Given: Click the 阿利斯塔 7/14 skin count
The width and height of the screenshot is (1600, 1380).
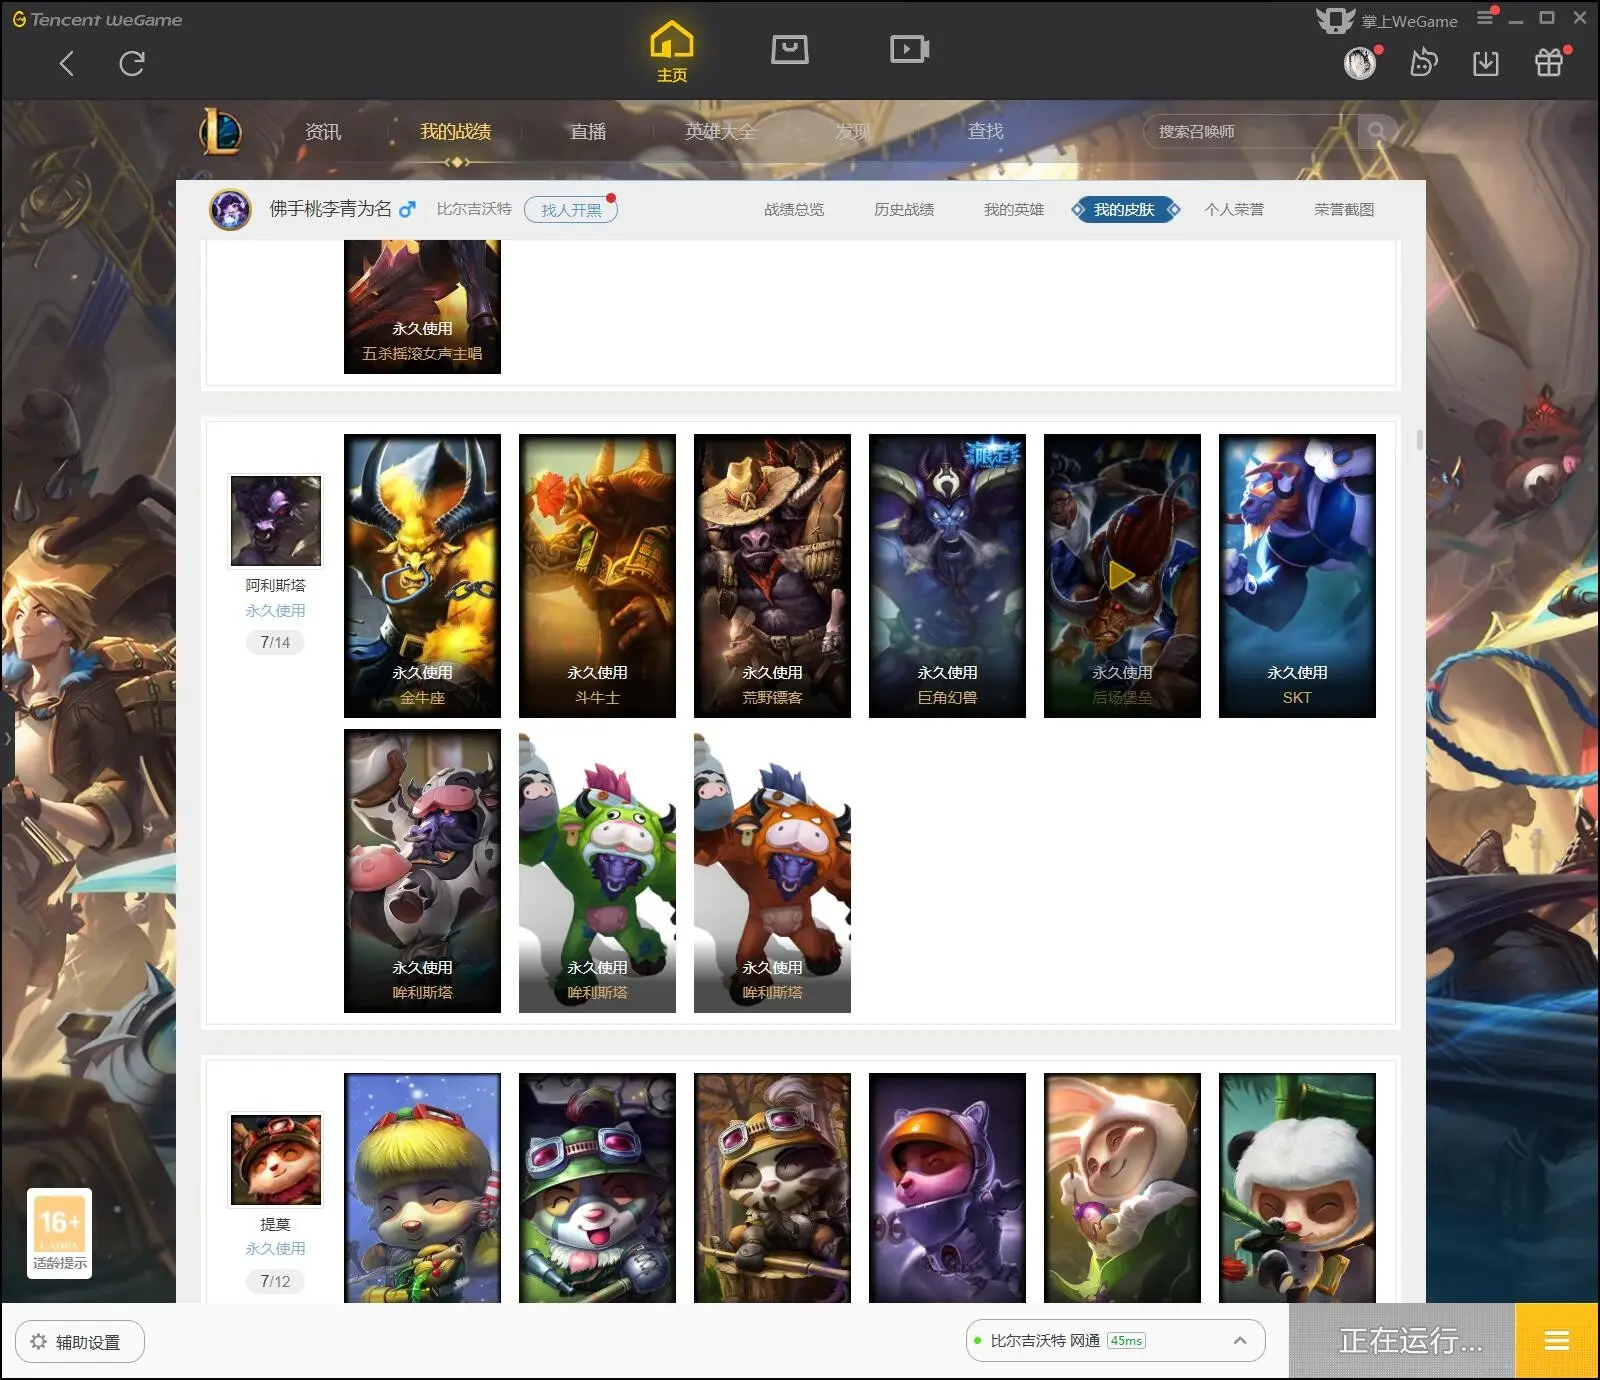Looking at the screenshot, I should [275, 643].
